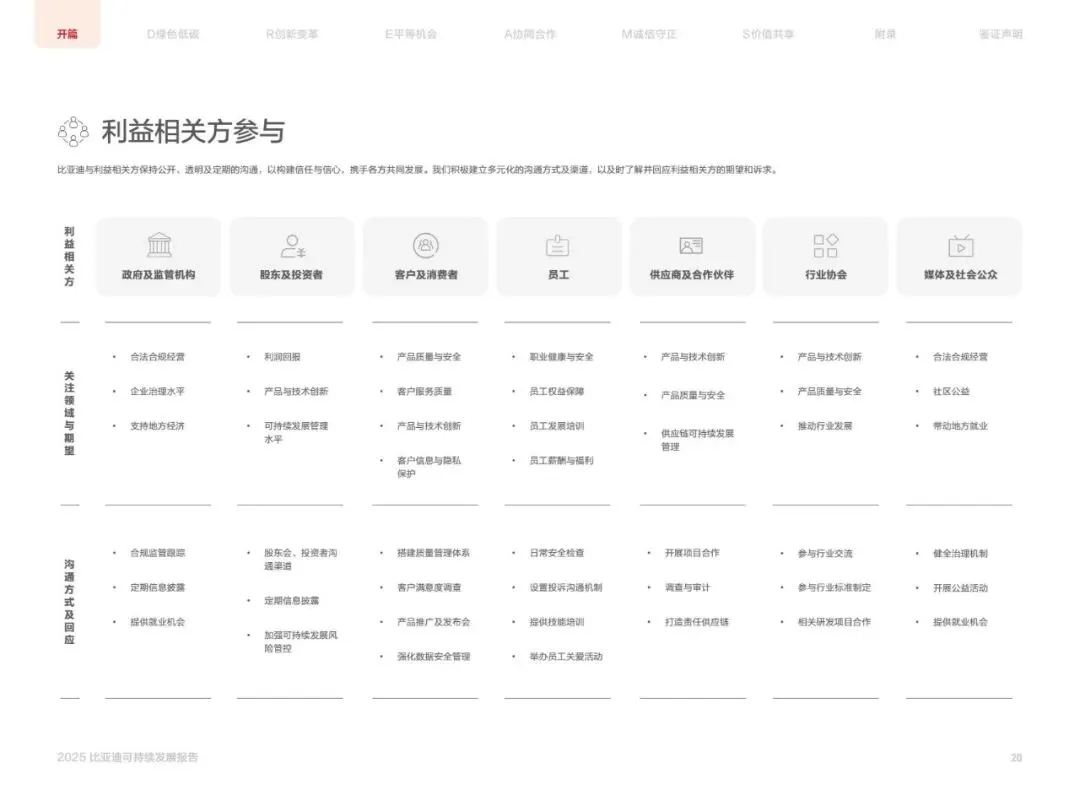Go to the 附录 tab
Viewport: 1080px width, 801px height.
tap(885, 34)
